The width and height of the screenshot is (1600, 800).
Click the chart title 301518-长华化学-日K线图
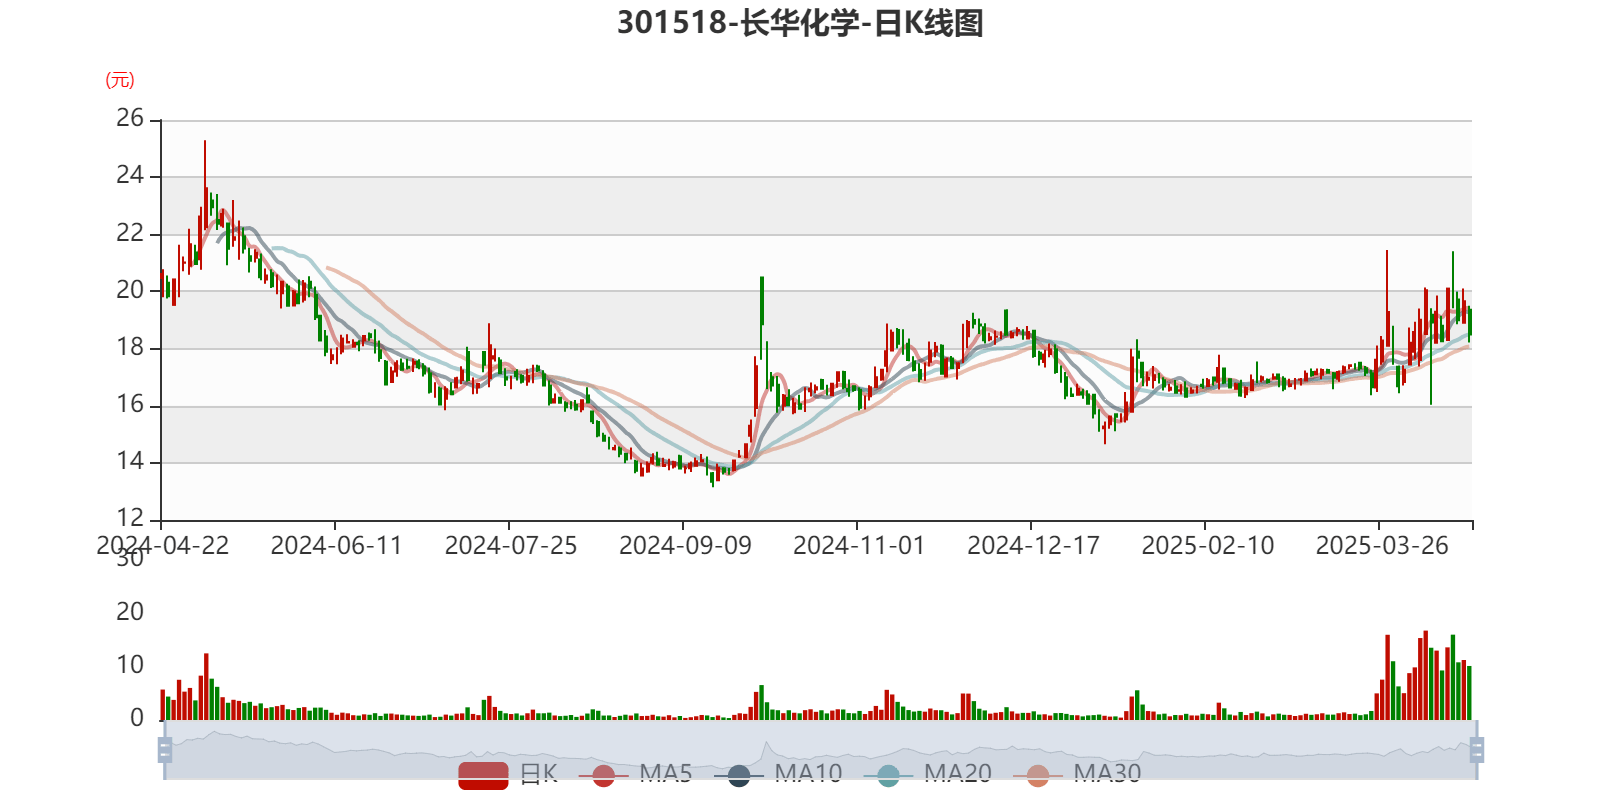coord(800,23)
